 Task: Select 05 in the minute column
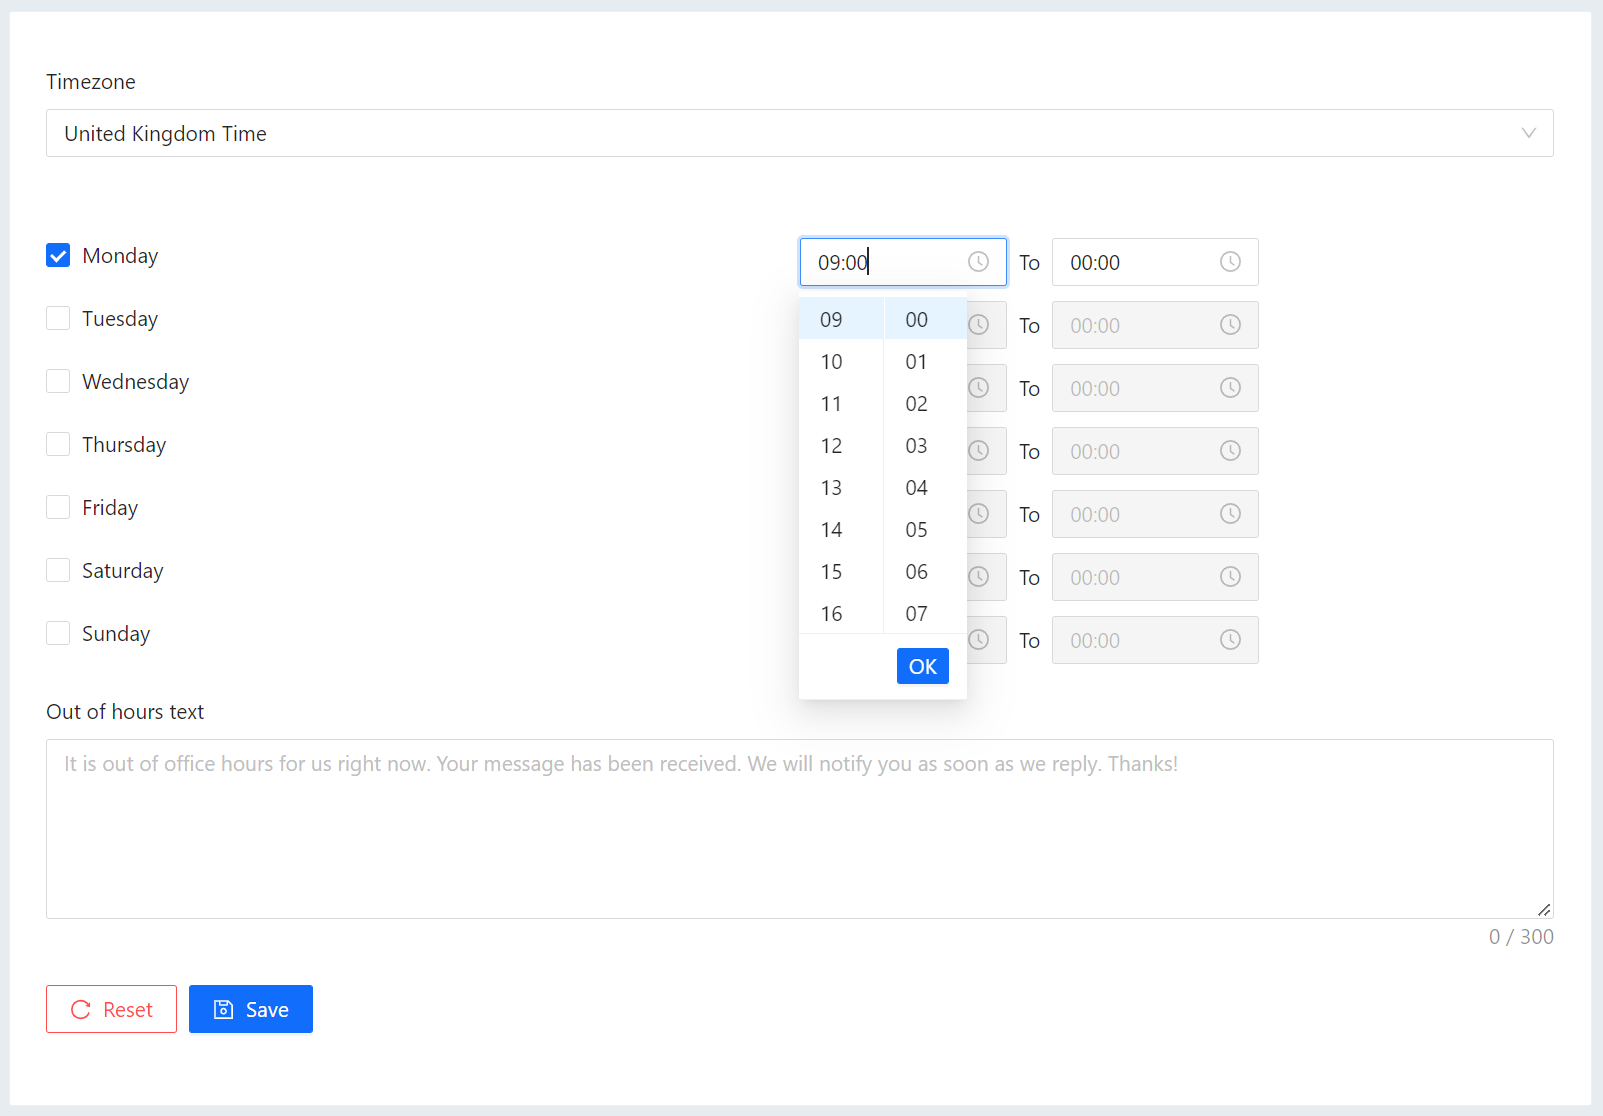[x=916, y=529]
